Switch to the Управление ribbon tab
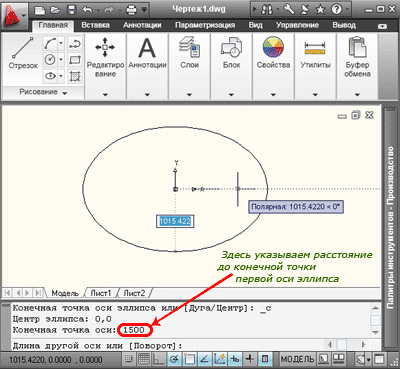 [297, 25]
